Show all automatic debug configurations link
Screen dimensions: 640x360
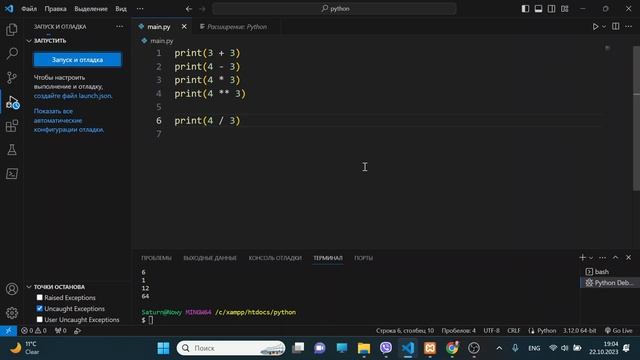pos(69,120)
